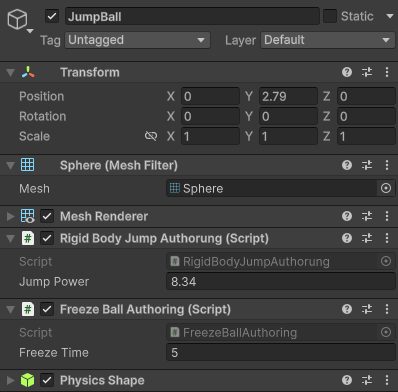Click the Rigid Body Jump script icon

(28, 238)
